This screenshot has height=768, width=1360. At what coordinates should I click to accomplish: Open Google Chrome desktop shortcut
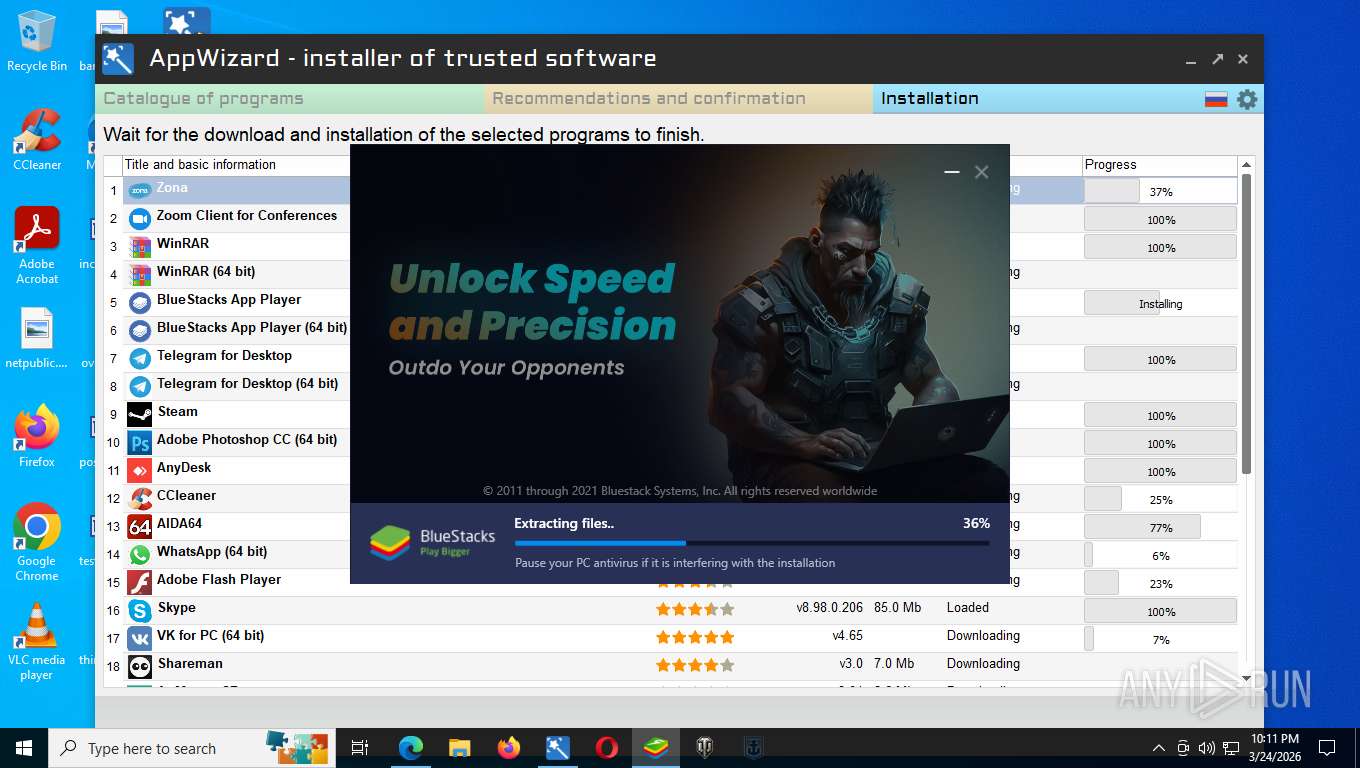(x=37, y=543)
